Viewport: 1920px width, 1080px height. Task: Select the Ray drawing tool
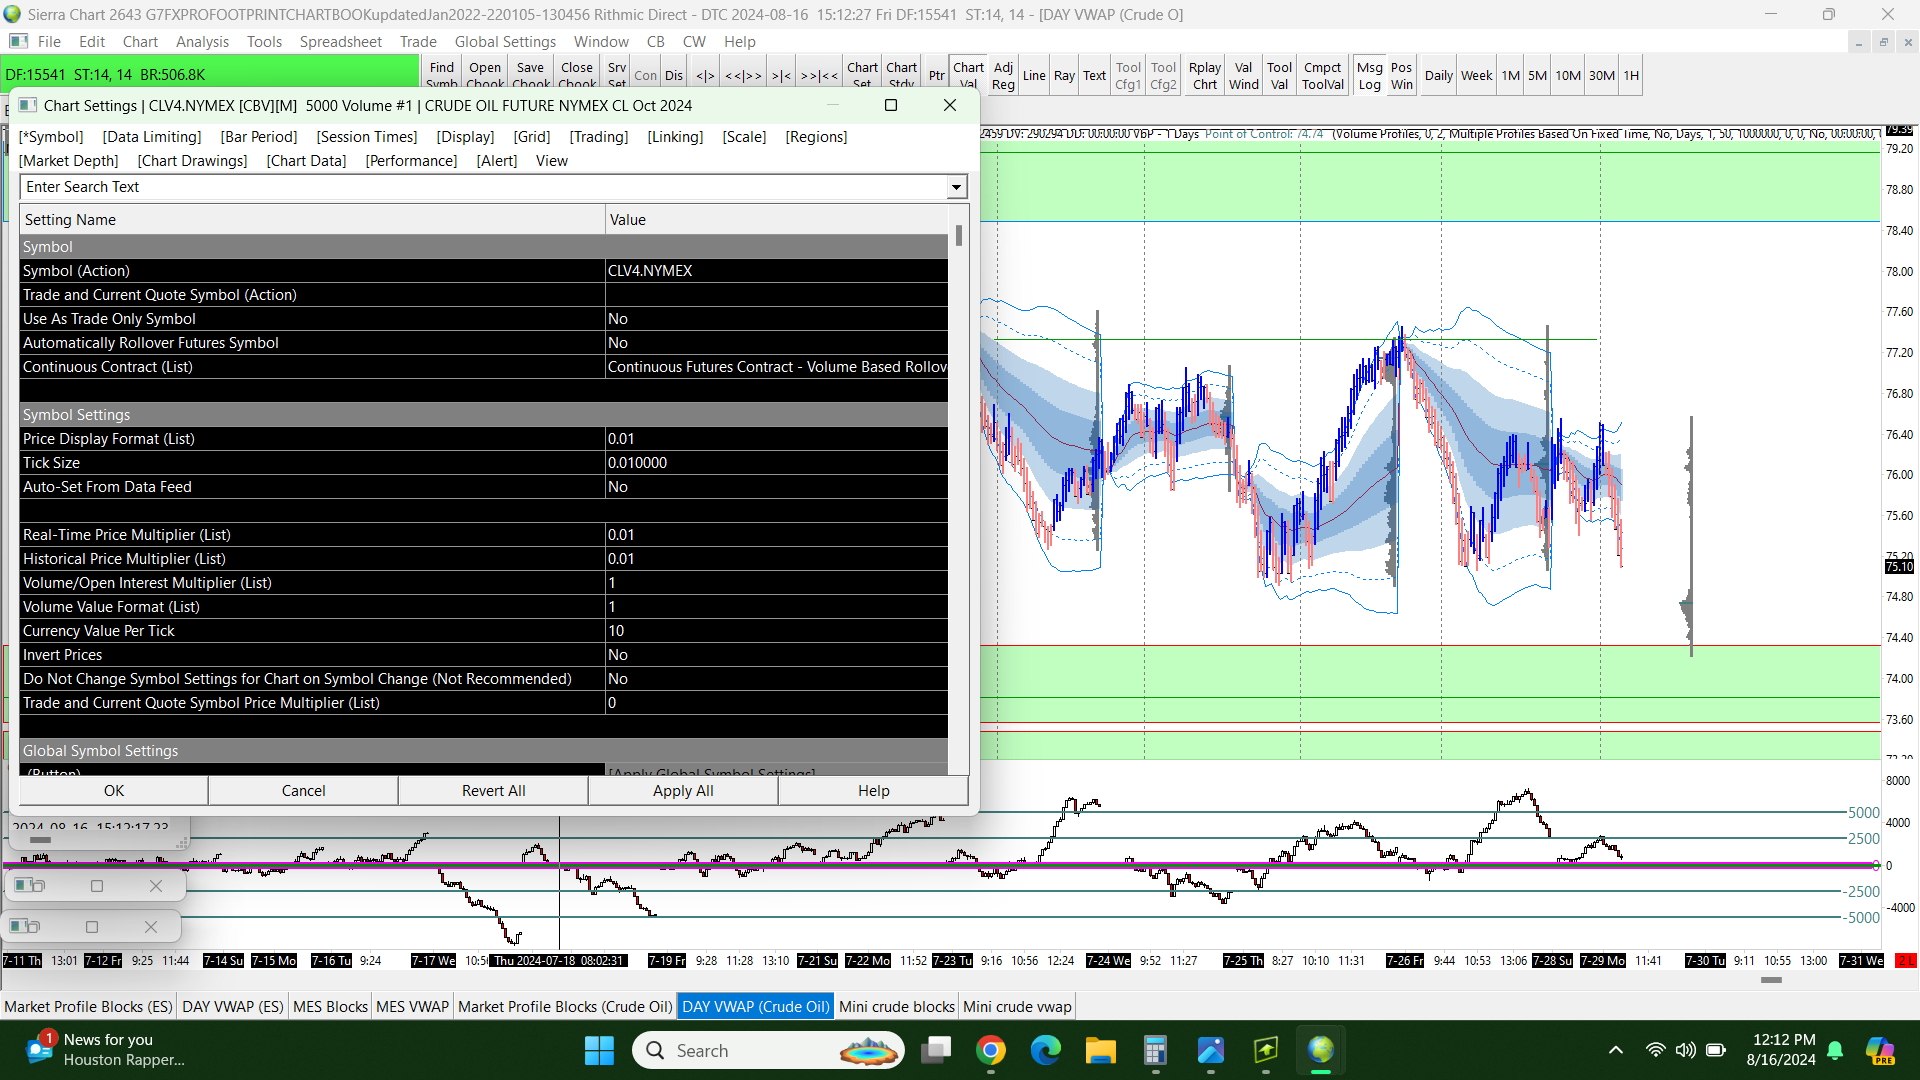point(1064,76)
